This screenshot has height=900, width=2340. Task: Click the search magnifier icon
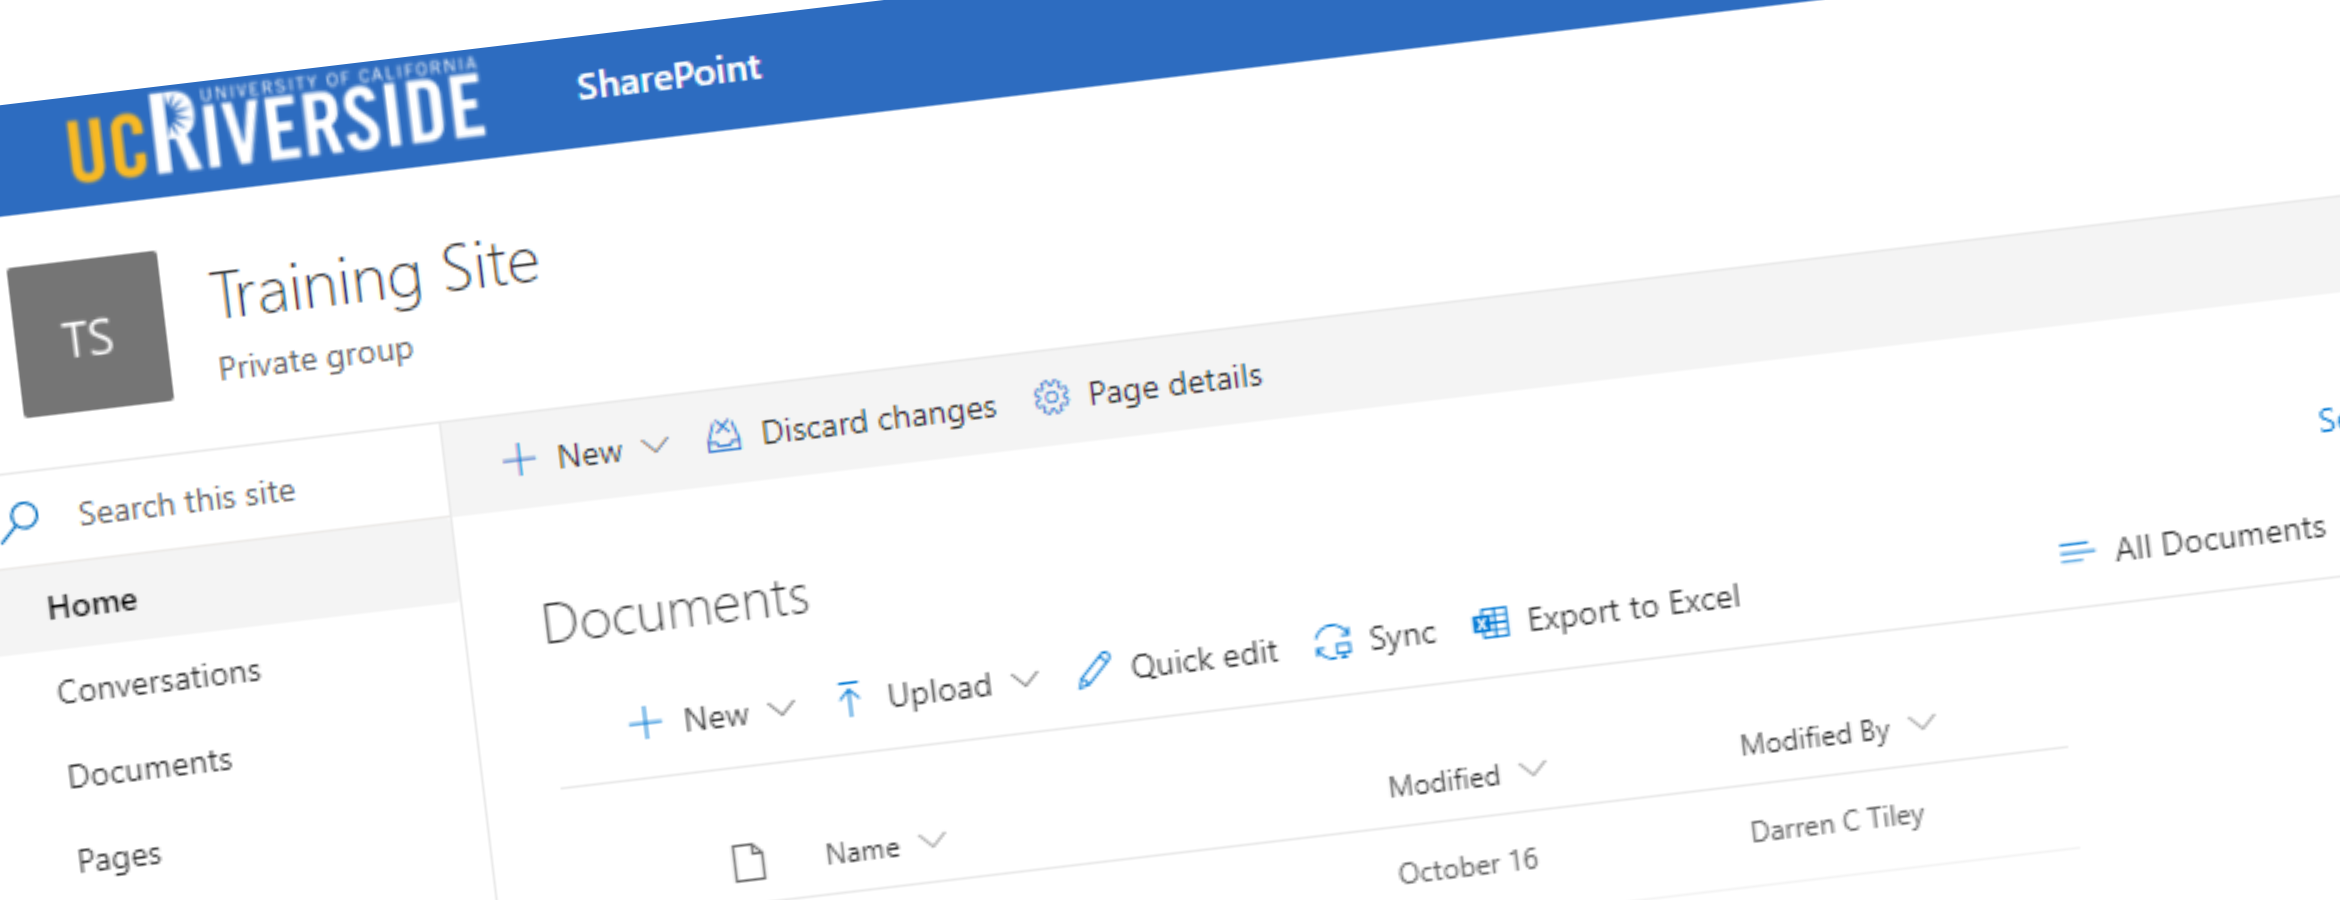(x=20, y=520)
